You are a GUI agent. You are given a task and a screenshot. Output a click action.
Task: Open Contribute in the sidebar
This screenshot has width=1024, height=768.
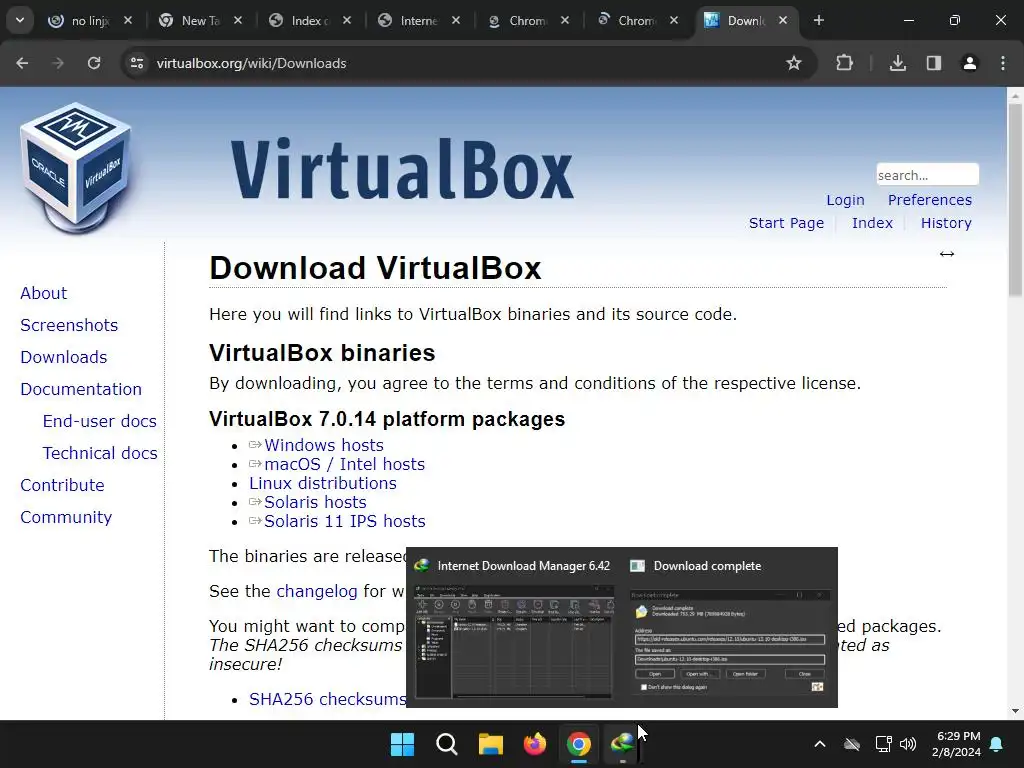coord(63,485)
